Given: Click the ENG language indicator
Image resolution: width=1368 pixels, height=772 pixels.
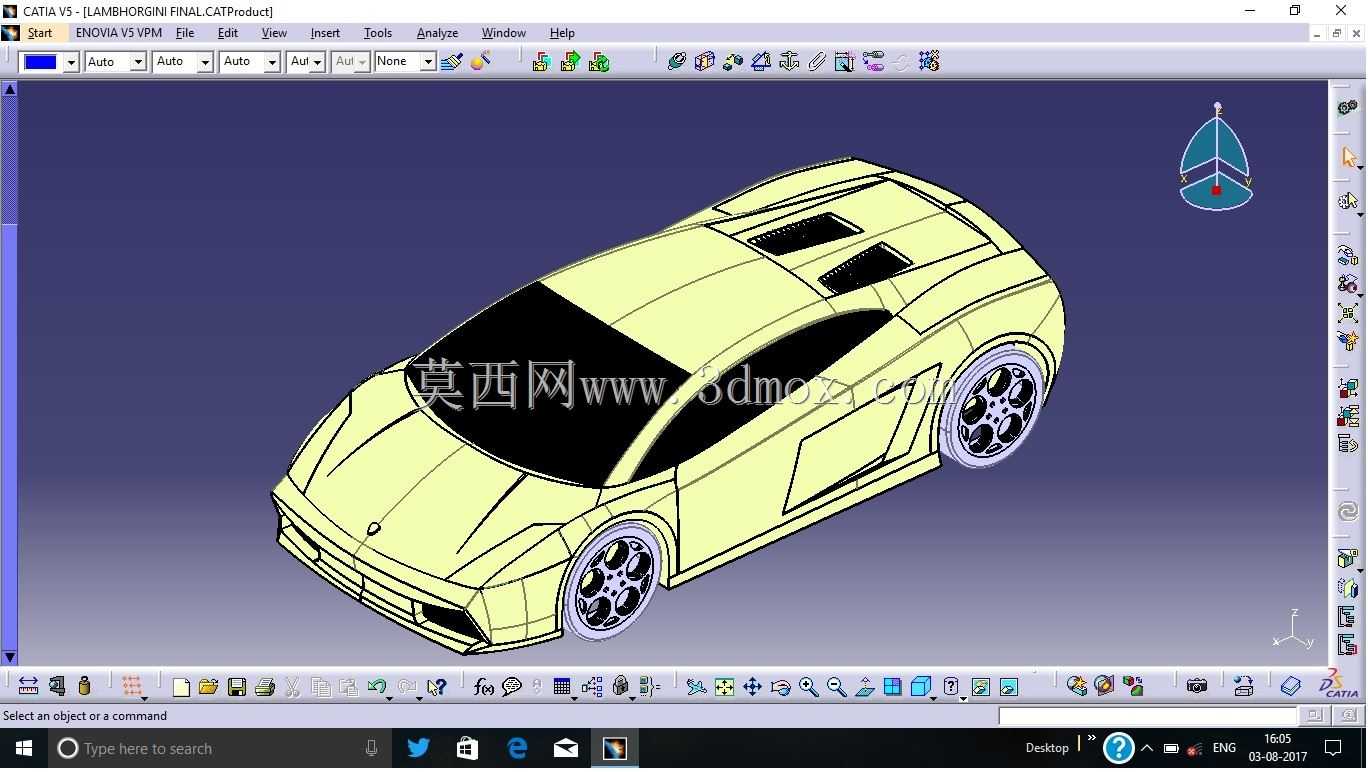Looking at the screenshot, I should [1224, 748].
